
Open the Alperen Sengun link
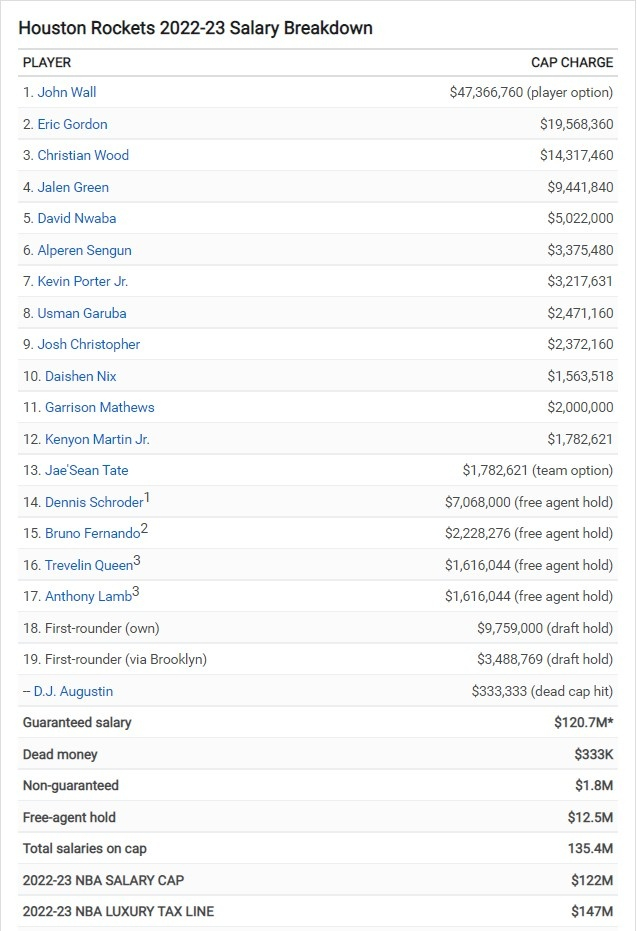click(x=84, y=250)
